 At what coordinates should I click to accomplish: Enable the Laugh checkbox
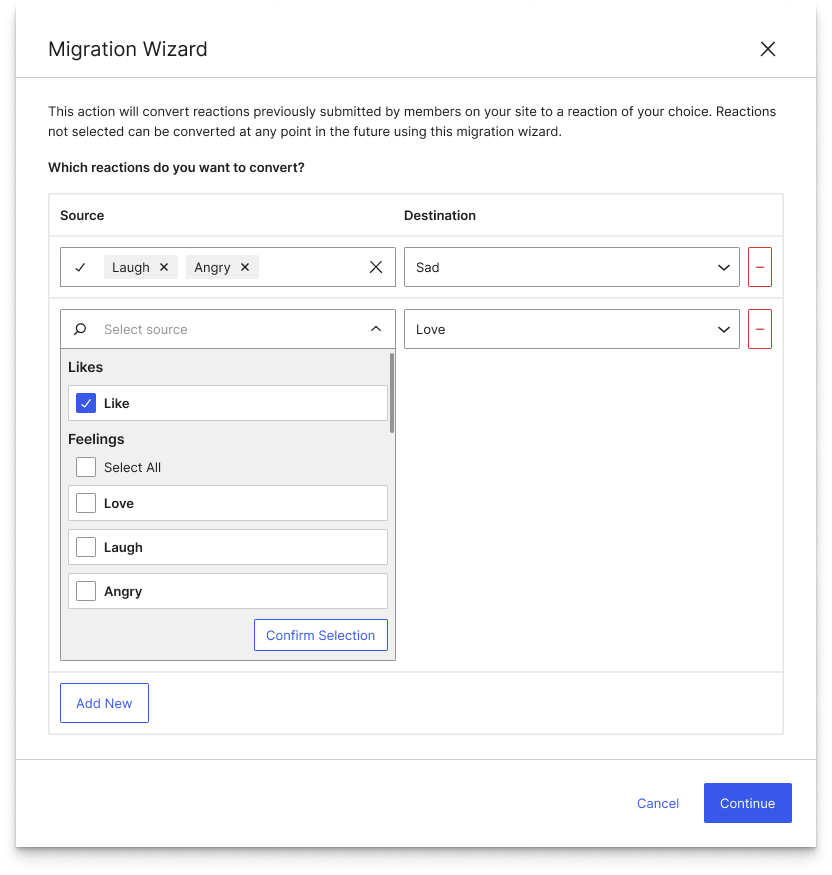pos(86,548)
